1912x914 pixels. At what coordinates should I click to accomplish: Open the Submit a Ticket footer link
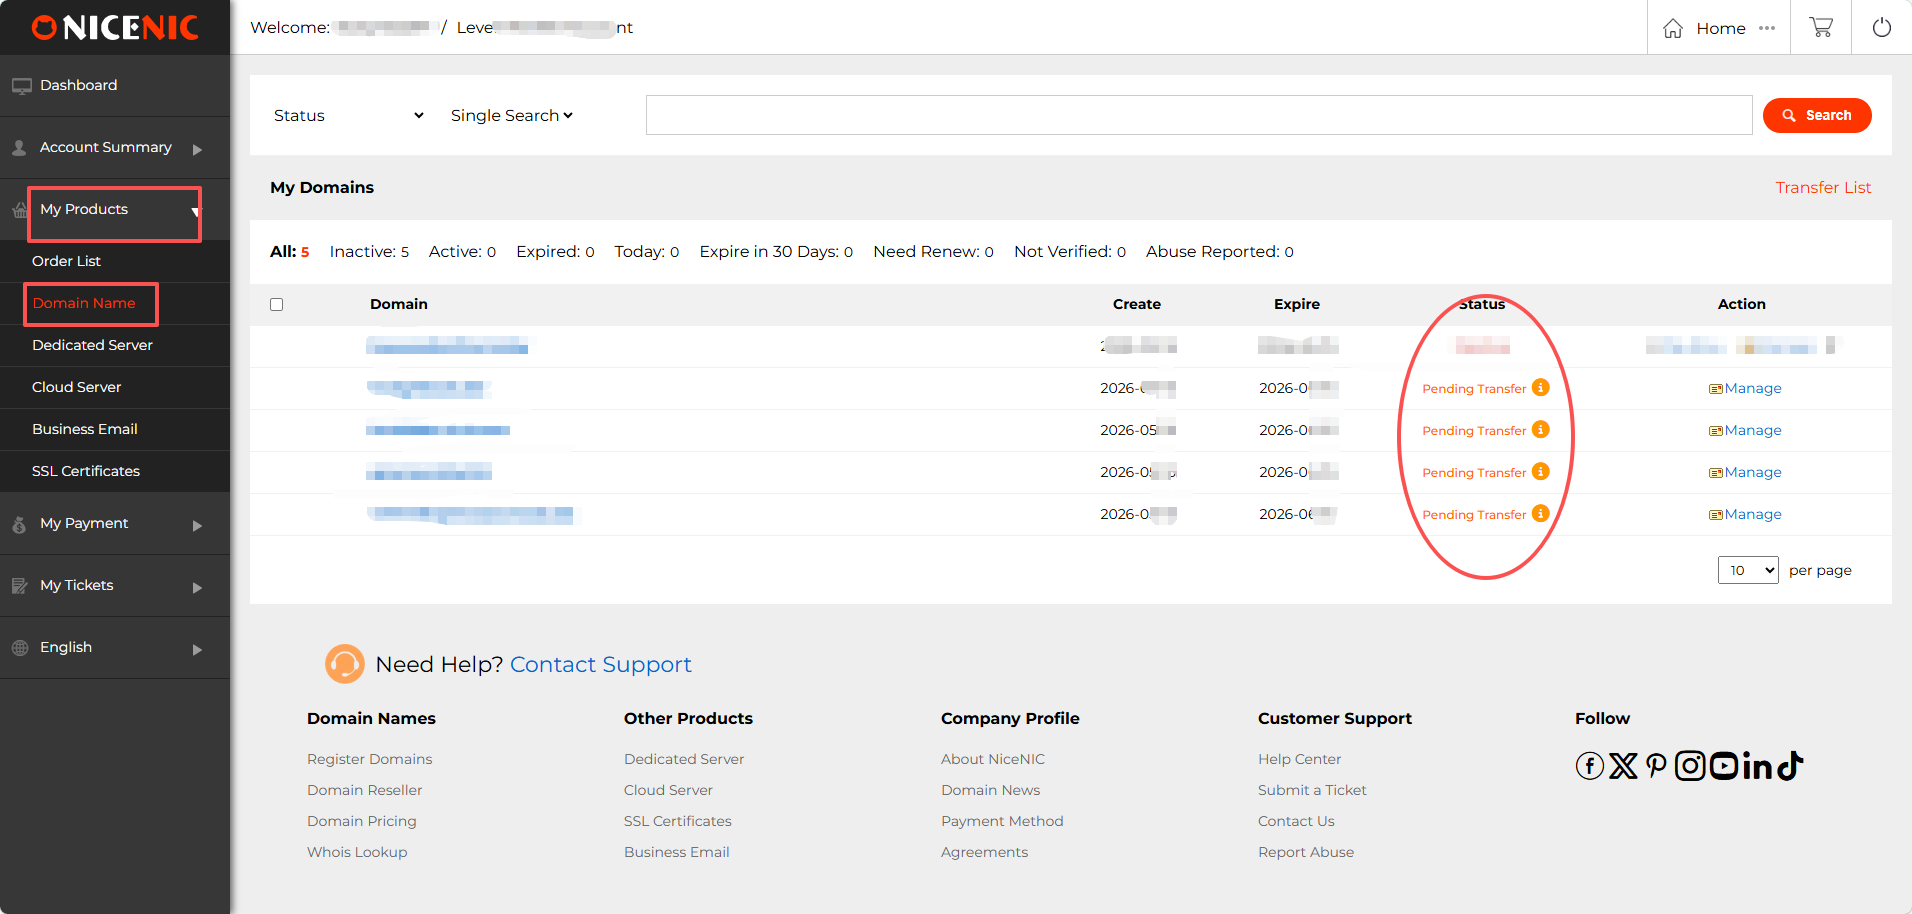pyautogui.click(x=1312, y=790)
